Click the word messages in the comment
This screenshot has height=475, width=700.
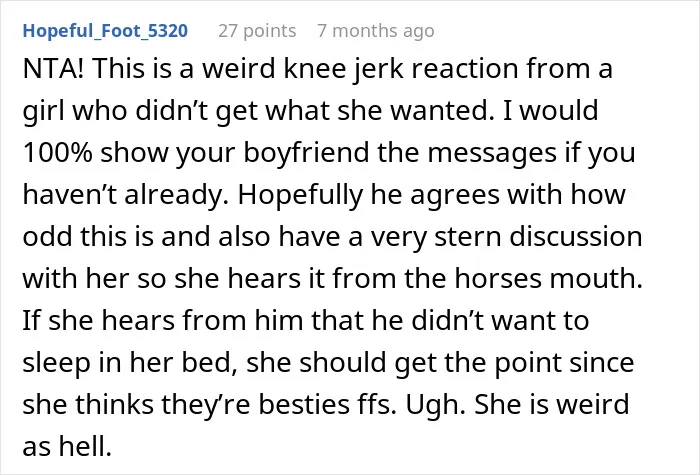tap(492, 152)
